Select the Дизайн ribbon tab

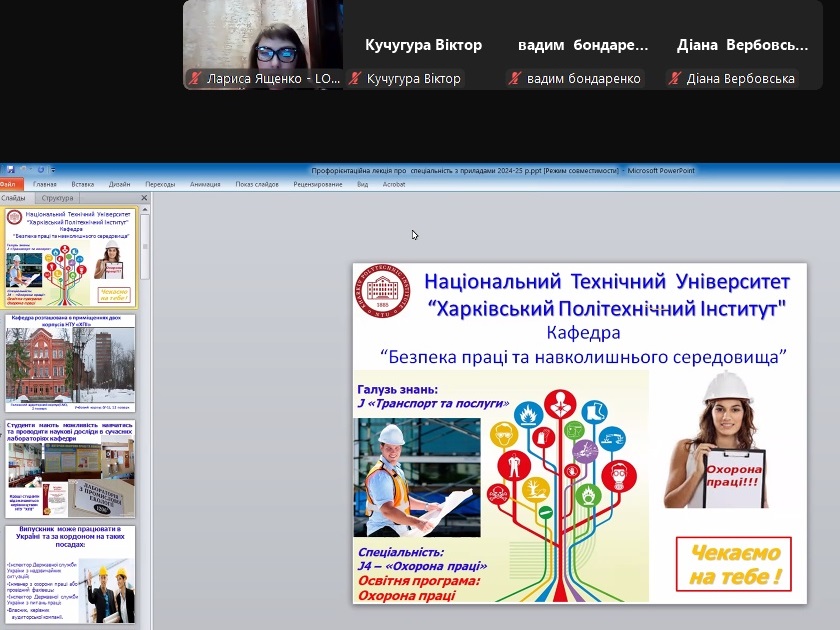(x=119, y=184)
